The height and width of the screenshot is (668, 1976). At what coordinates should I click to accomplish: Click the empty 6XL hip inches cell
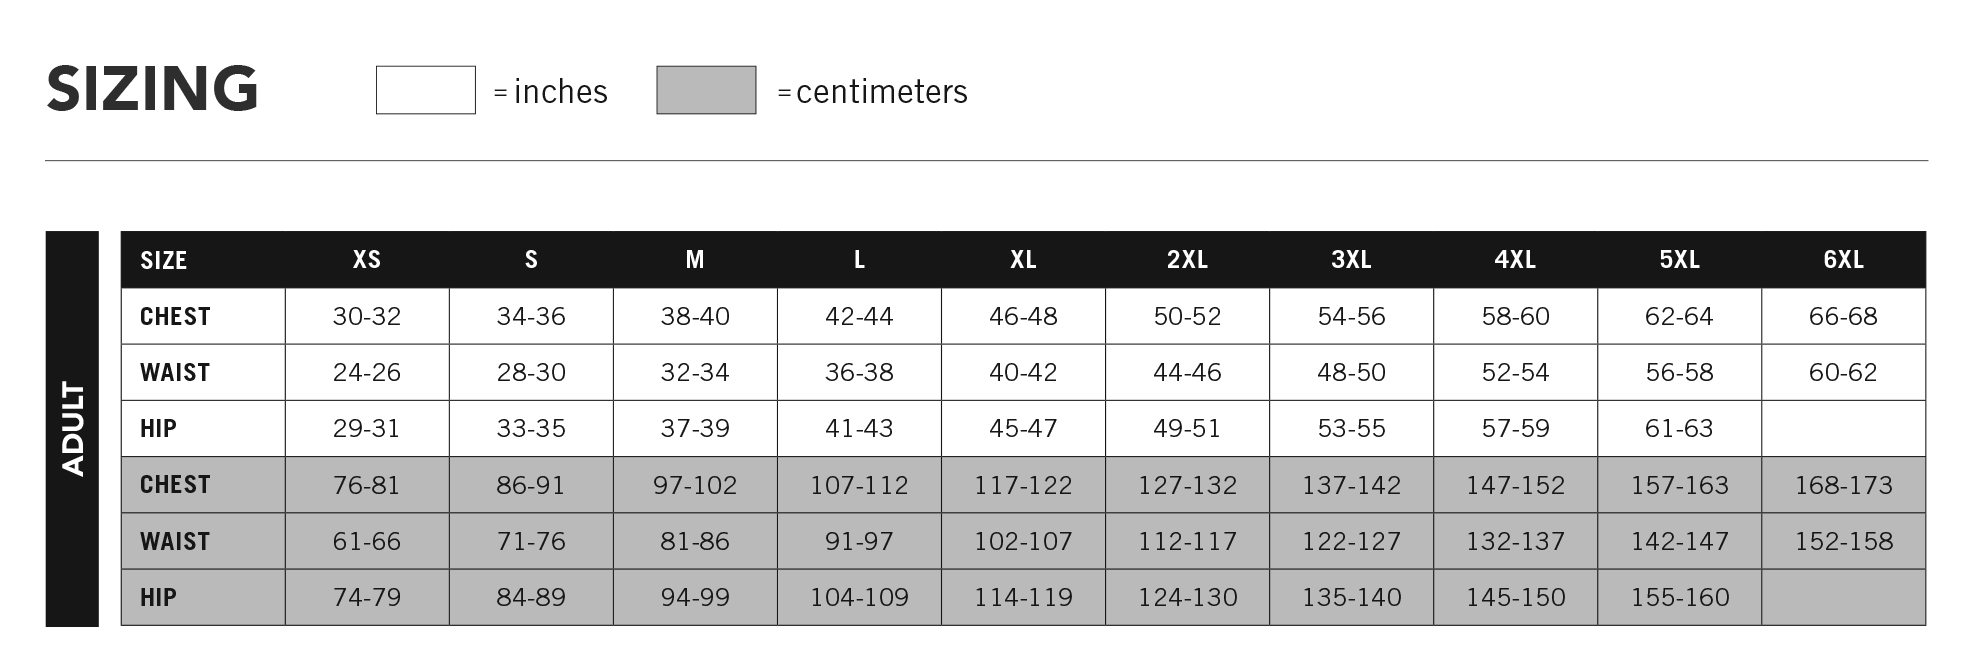point(1843,429)
